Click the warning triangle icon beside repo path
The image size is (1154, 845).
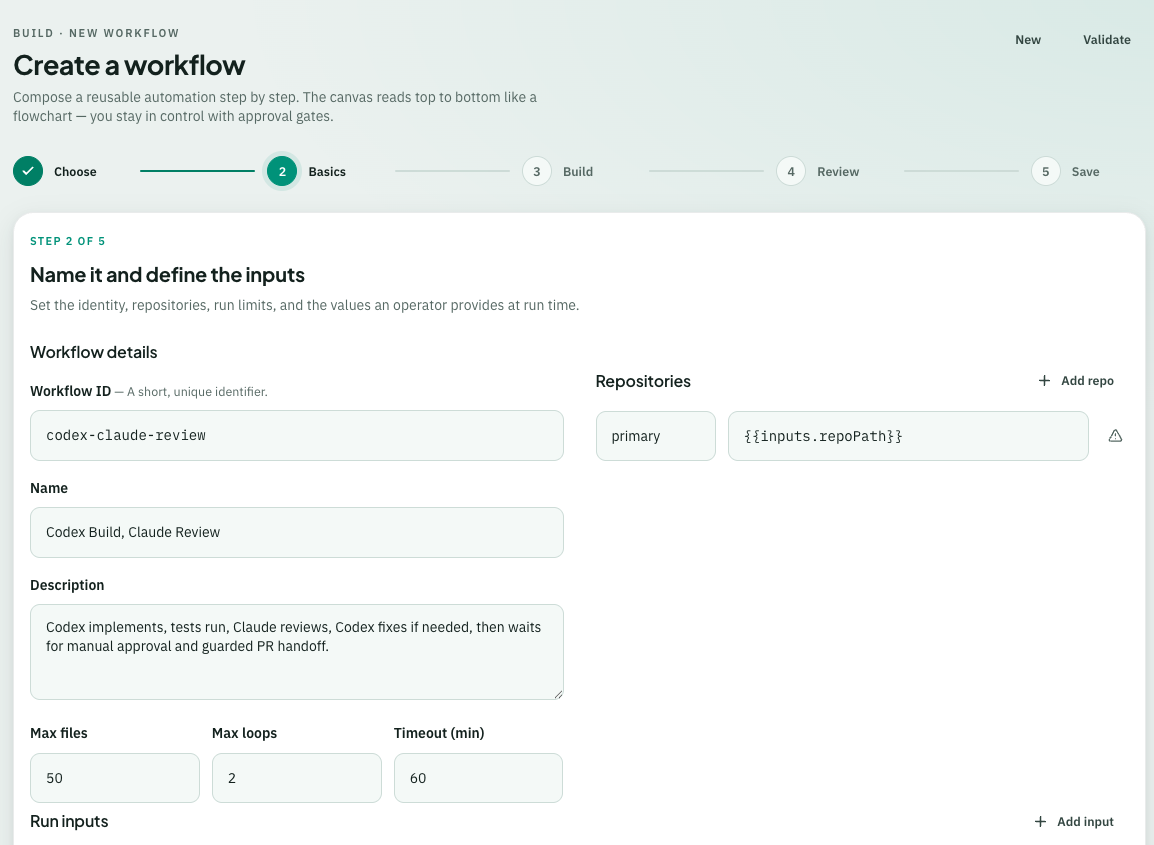pos(1115,436)
